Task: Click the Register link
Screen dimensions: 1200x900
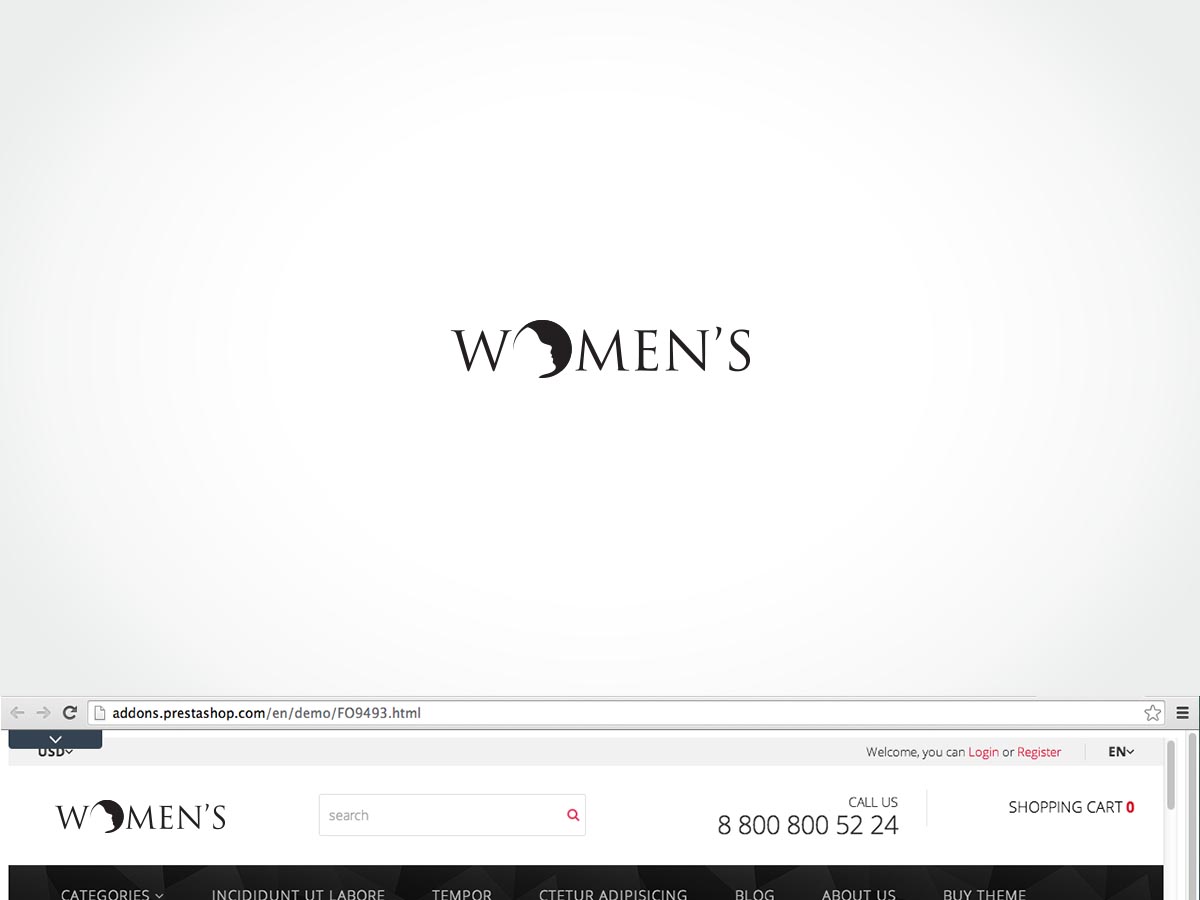Action: 1039,752
